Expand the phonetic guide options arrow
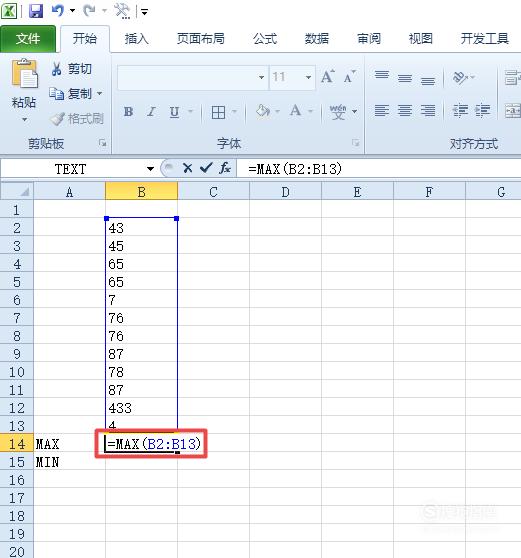This screenshot has width=521, height=558. (x=354, y=112)
